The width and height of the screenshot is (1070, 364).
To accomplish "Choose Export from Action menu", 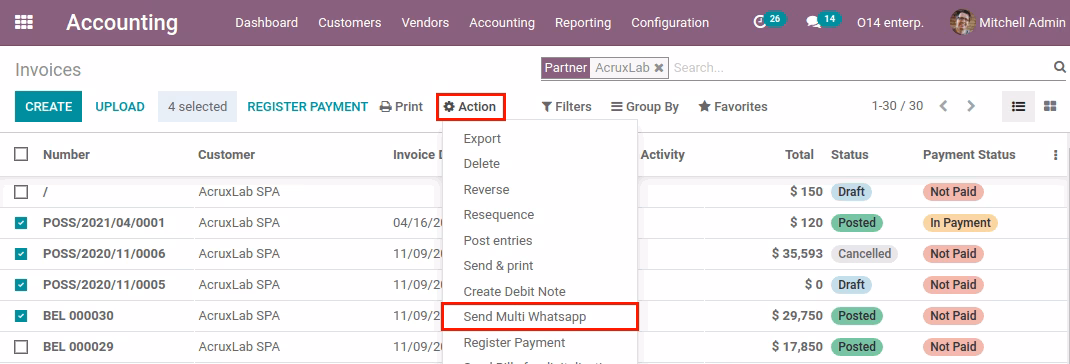I will point(540,139).
